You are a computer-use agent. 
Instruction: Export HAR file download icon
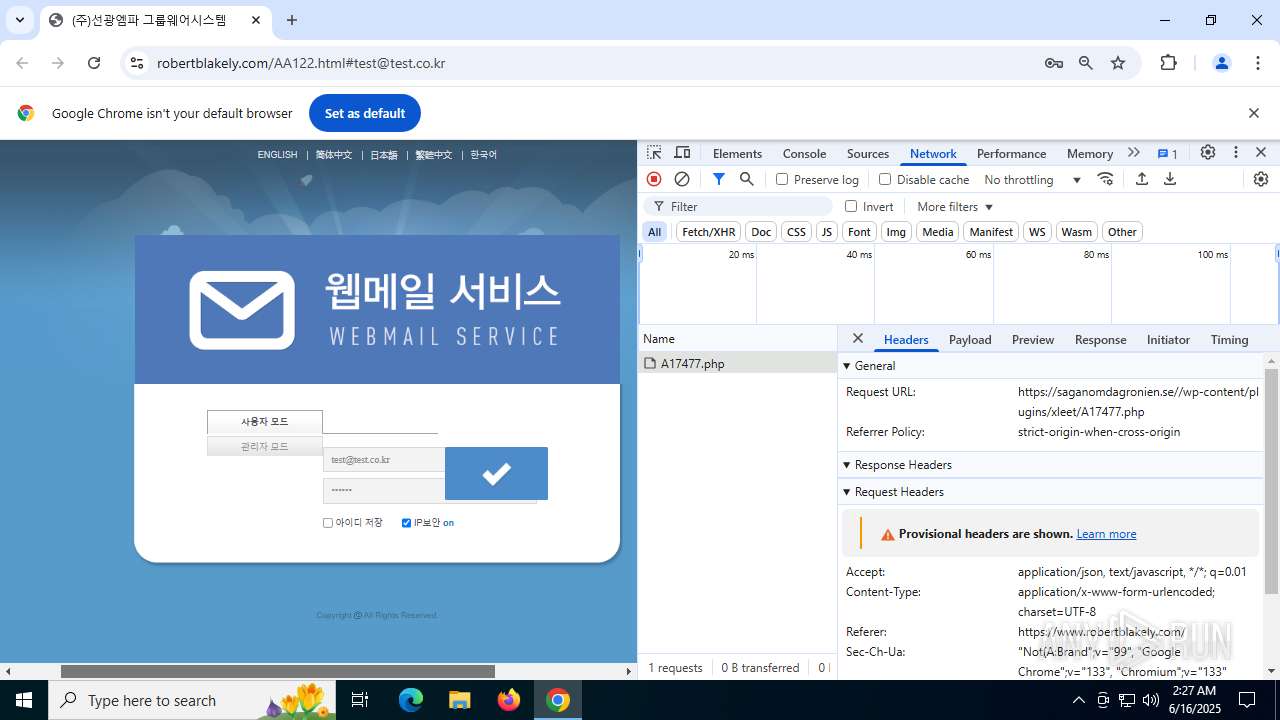coord(1169,179)
